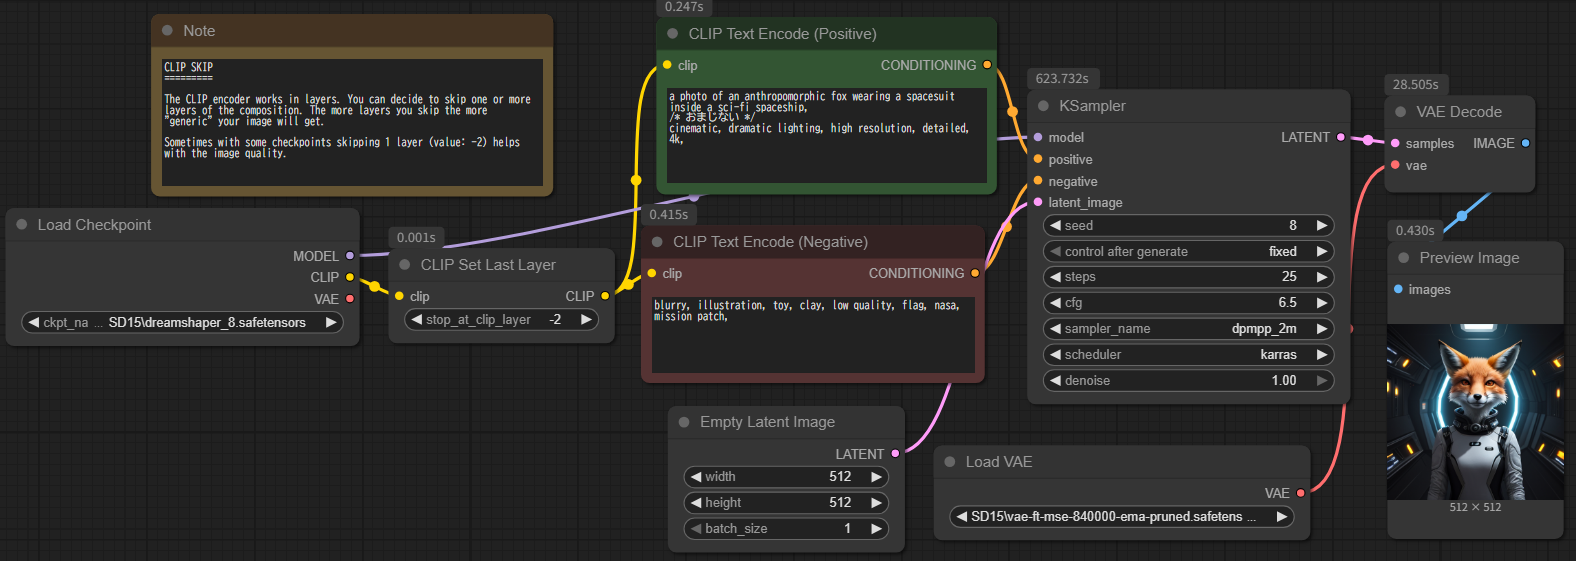1576x561 pixels.
Task: Click the cfg value slider field
Action: pyautogui.click(x=1188, y=303)
